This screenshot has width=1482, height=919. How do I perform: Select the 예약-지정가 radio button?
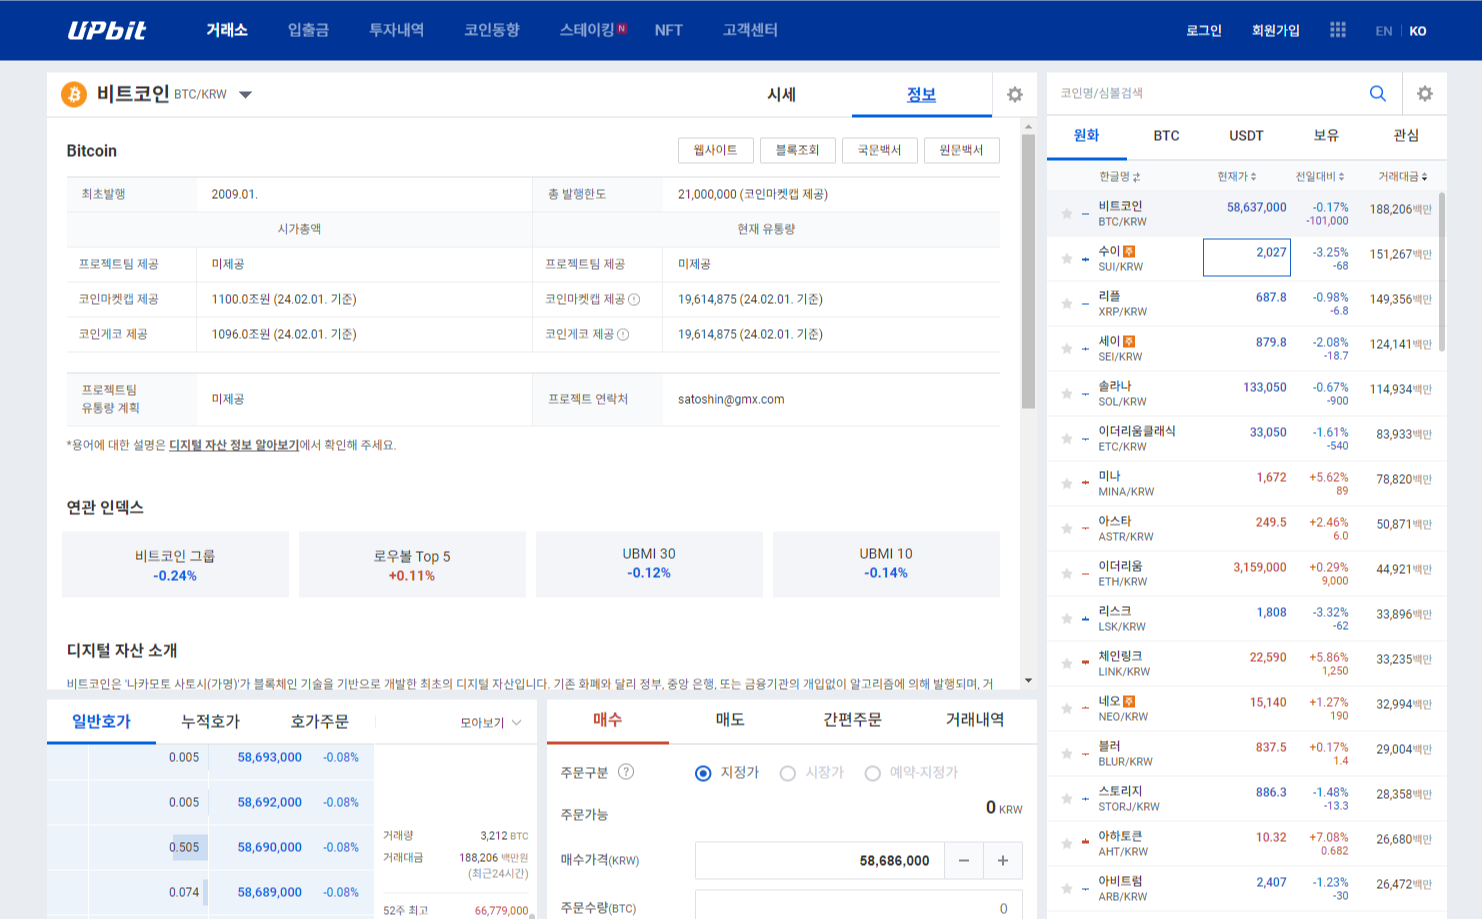coord(873,773)
